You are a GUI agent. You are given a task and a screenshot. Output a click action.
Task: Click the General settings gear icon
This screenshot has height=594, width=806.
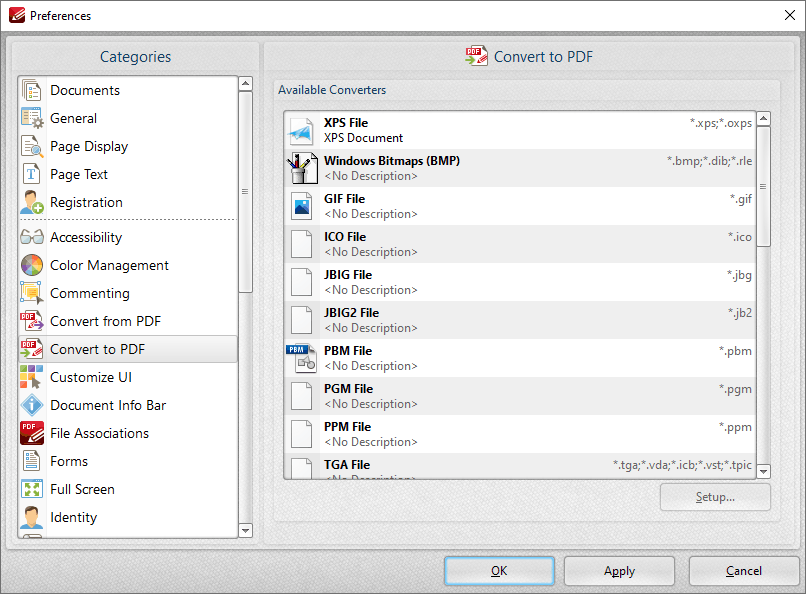coord(32,118)
